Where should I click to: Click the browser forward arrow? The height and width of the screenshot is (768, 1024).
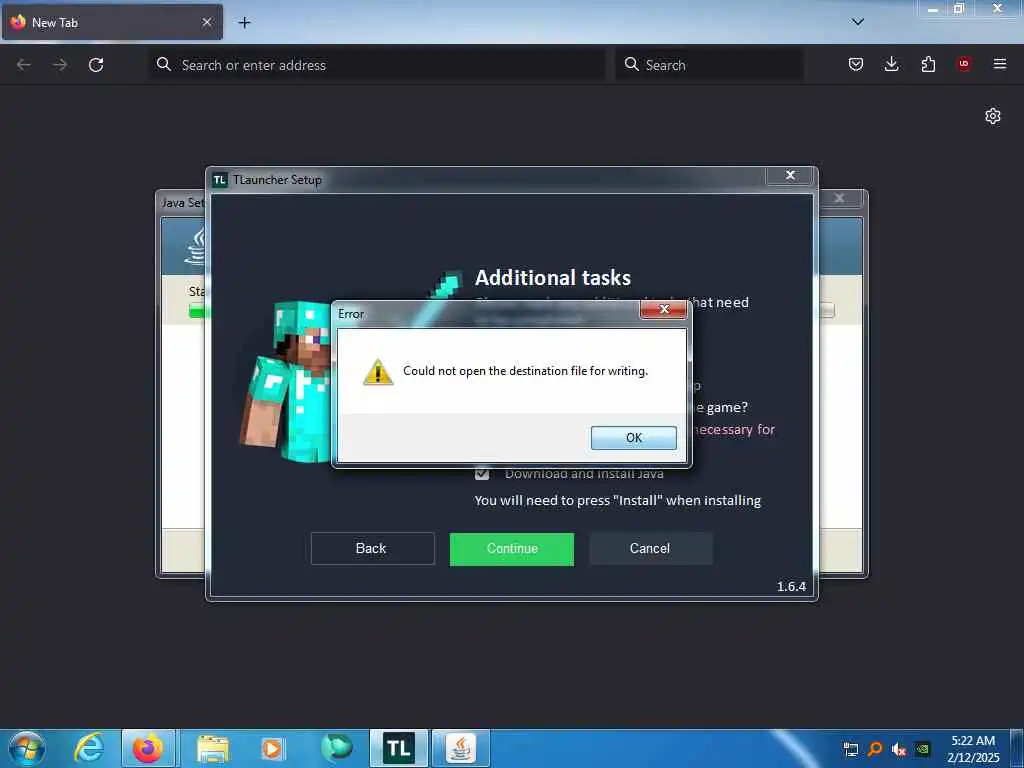tap(60, 65)
